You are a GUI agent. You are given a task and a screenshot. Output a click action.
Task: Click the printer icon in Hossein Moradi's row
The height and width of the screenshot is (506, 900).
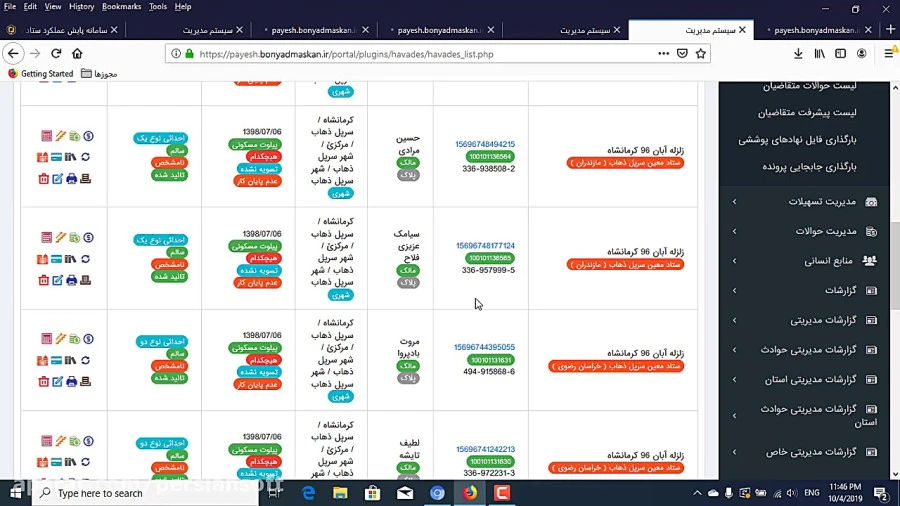pos(71,179)
